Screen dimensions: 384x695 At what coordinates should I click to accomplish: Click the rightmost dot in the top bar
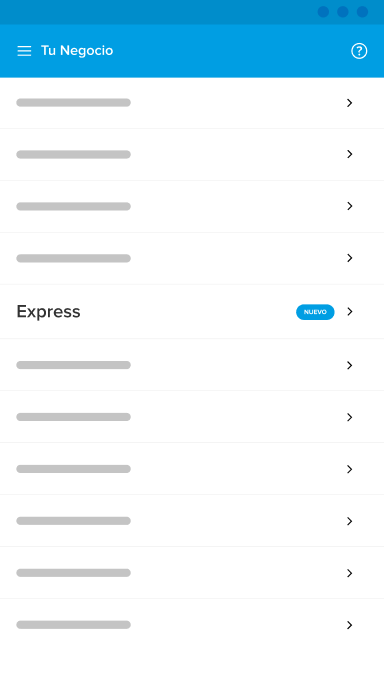362,12
